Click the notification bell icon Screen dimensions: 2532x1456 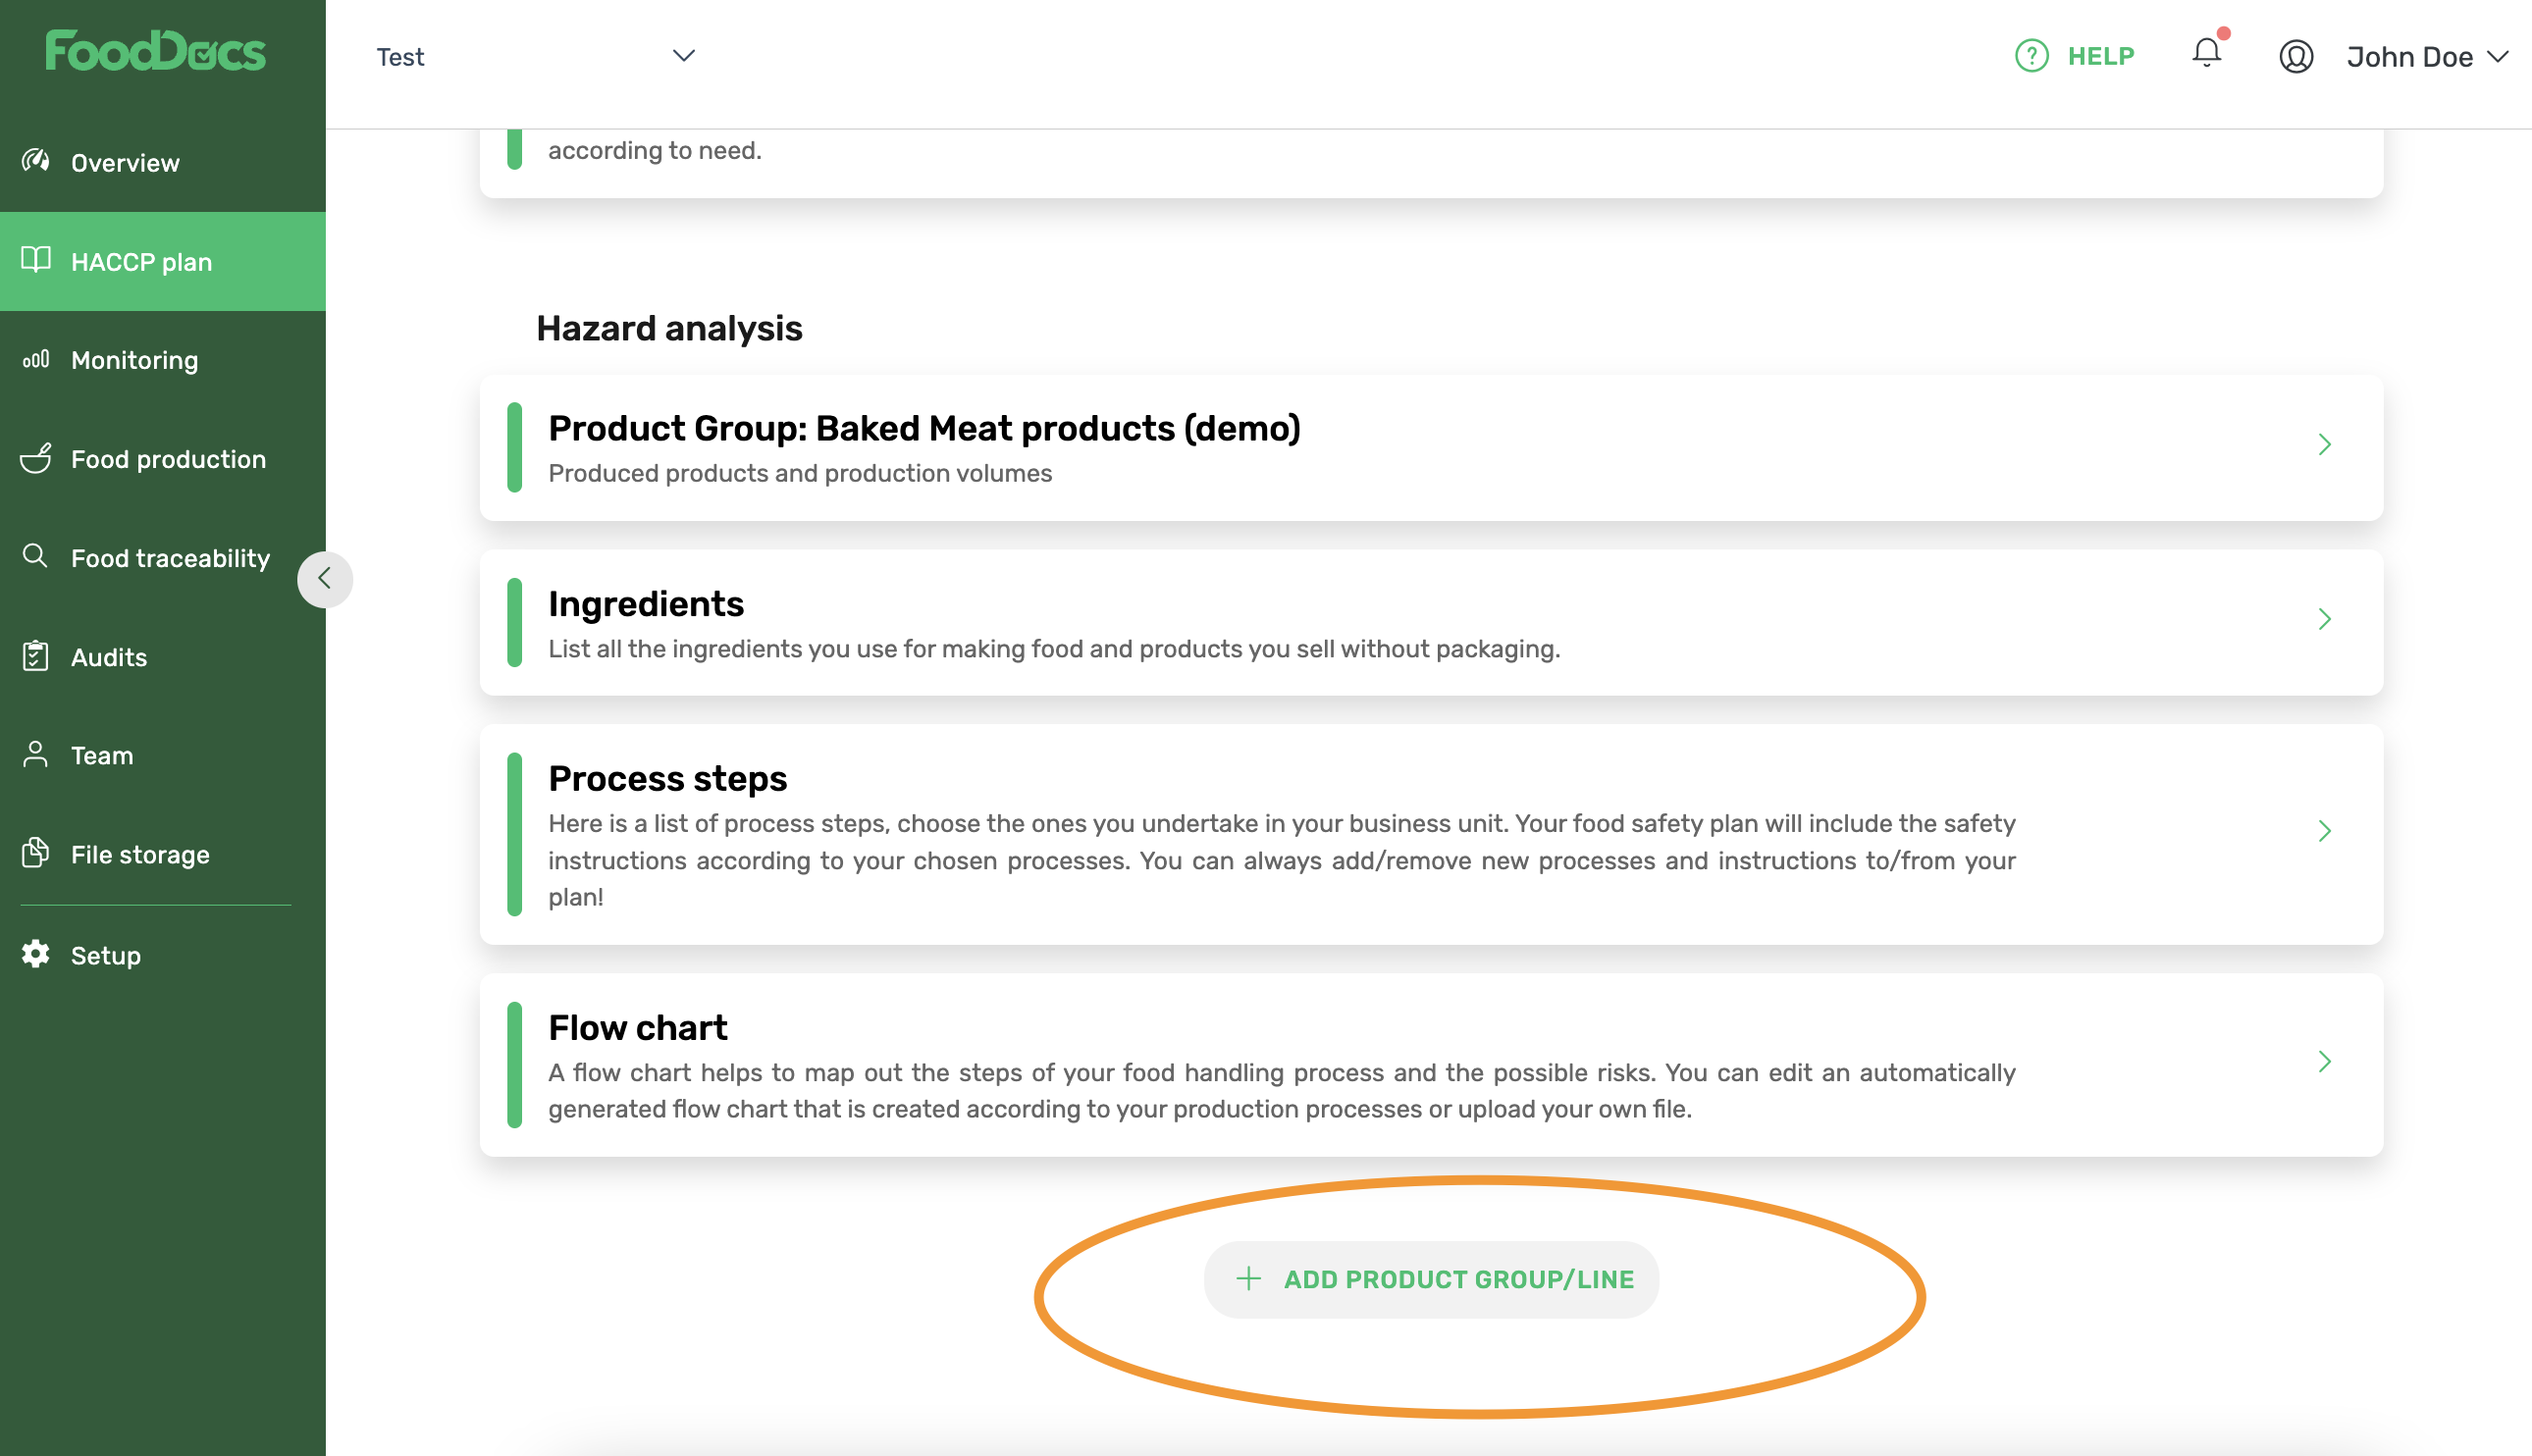[x=2206, y=53]
